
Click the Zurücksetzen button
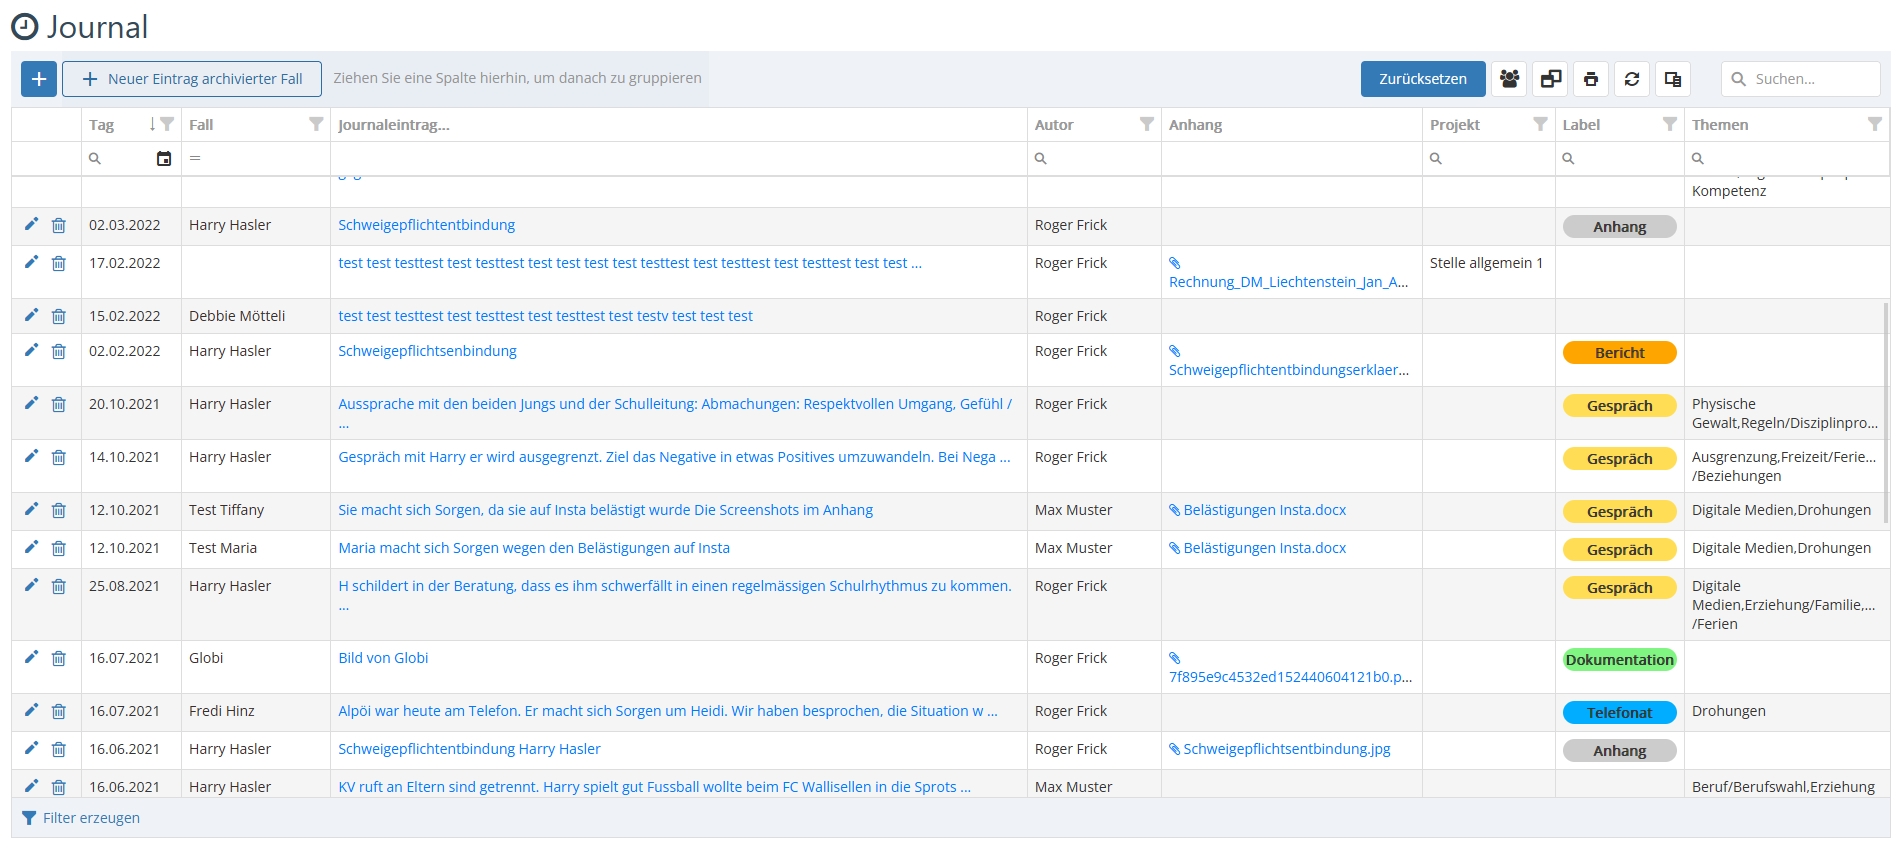[x=1422, y=79]
